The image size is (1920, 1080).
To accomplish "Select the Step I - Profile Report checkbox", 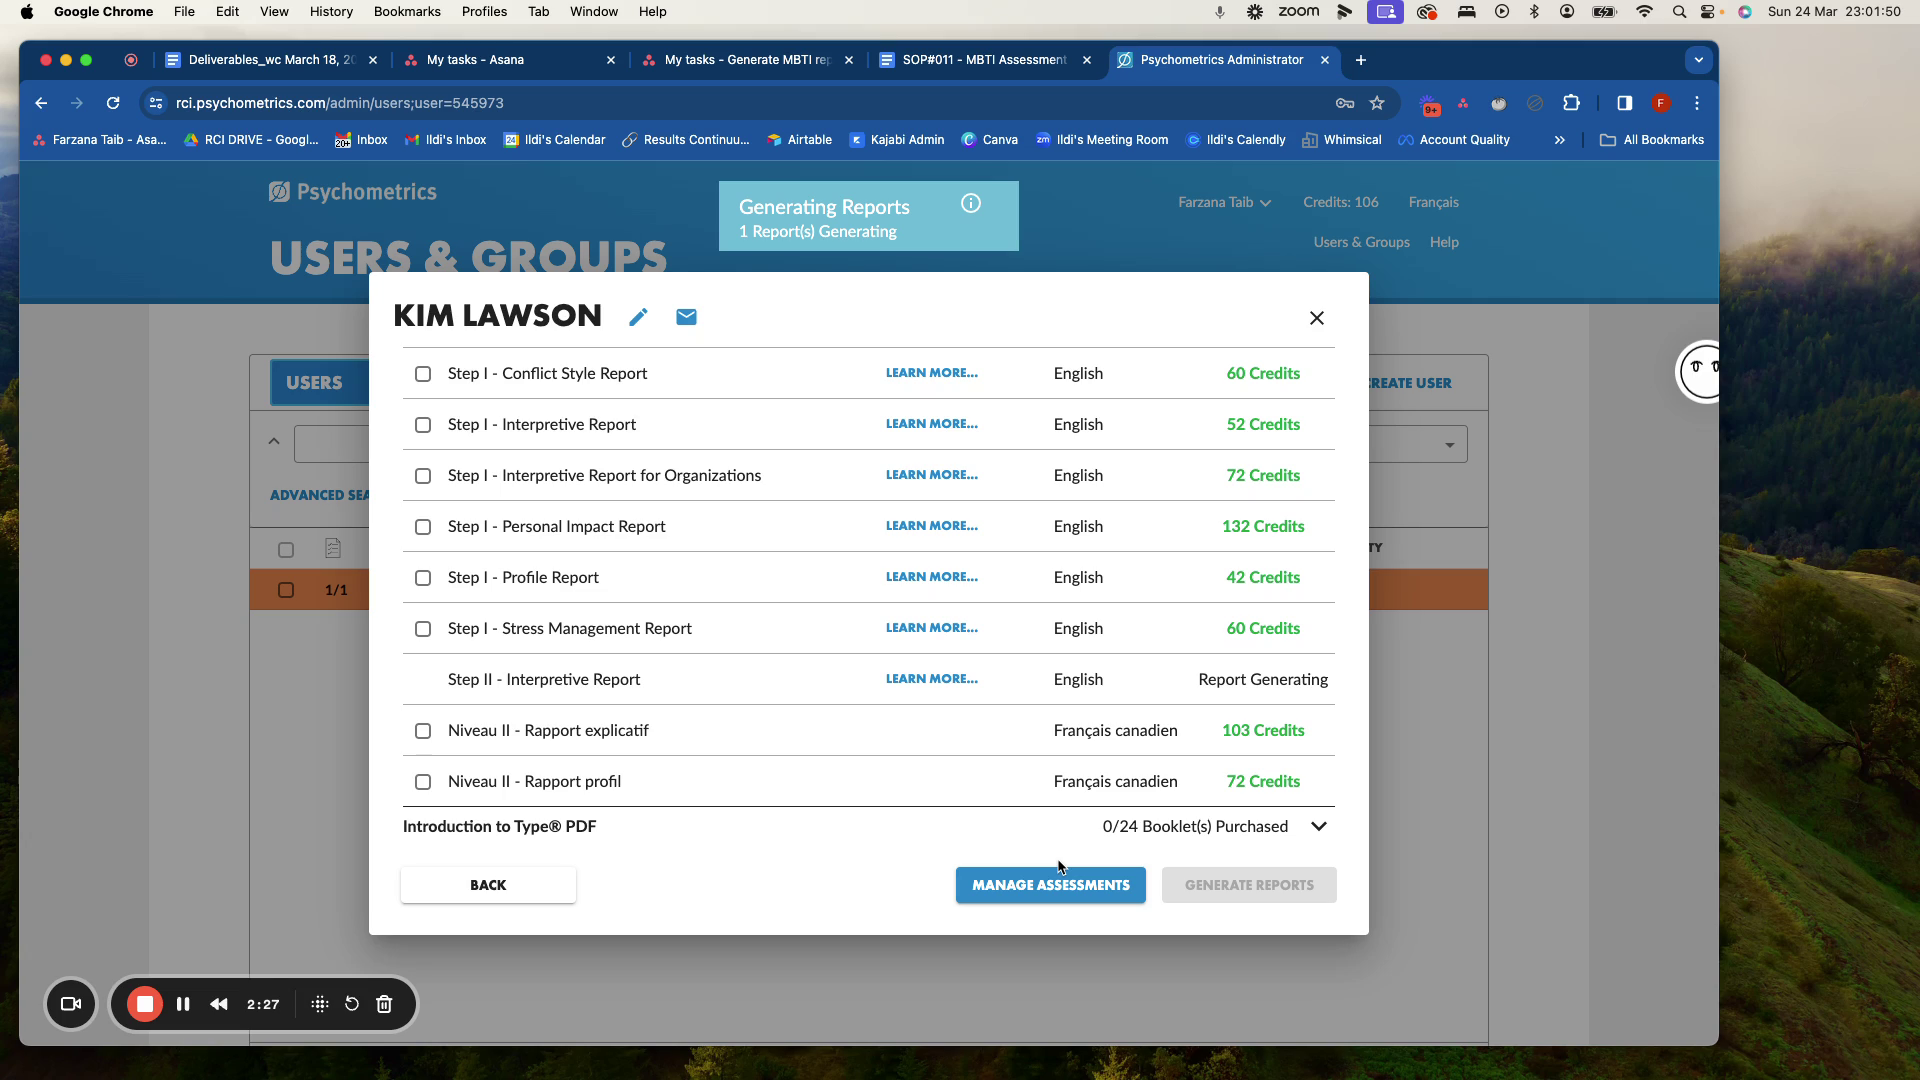I will click(423, 578).
